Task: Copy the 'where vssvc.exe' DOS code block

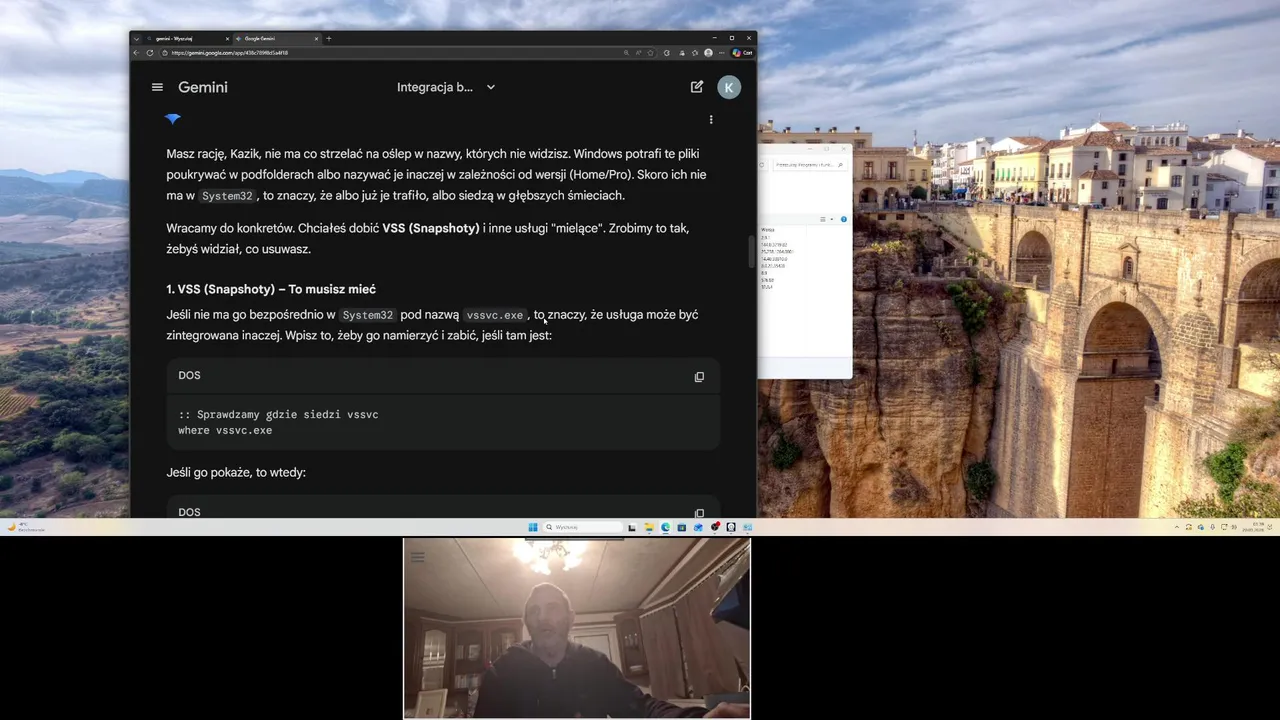Action: click(699, 377)
